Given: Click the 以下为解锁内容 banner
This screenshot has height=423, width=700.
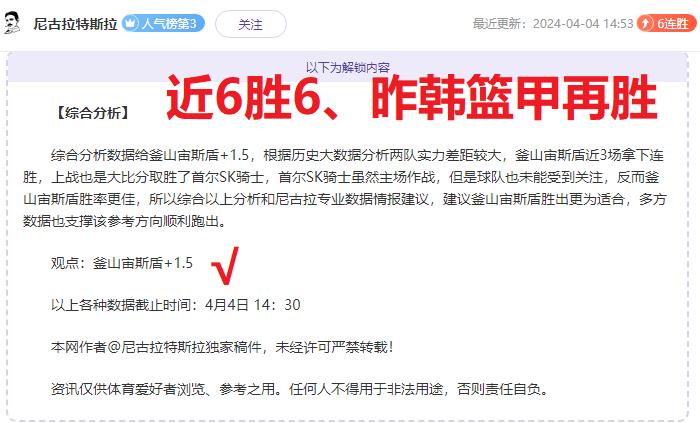Looking at the screenshot, I should [x=348, y=67].
